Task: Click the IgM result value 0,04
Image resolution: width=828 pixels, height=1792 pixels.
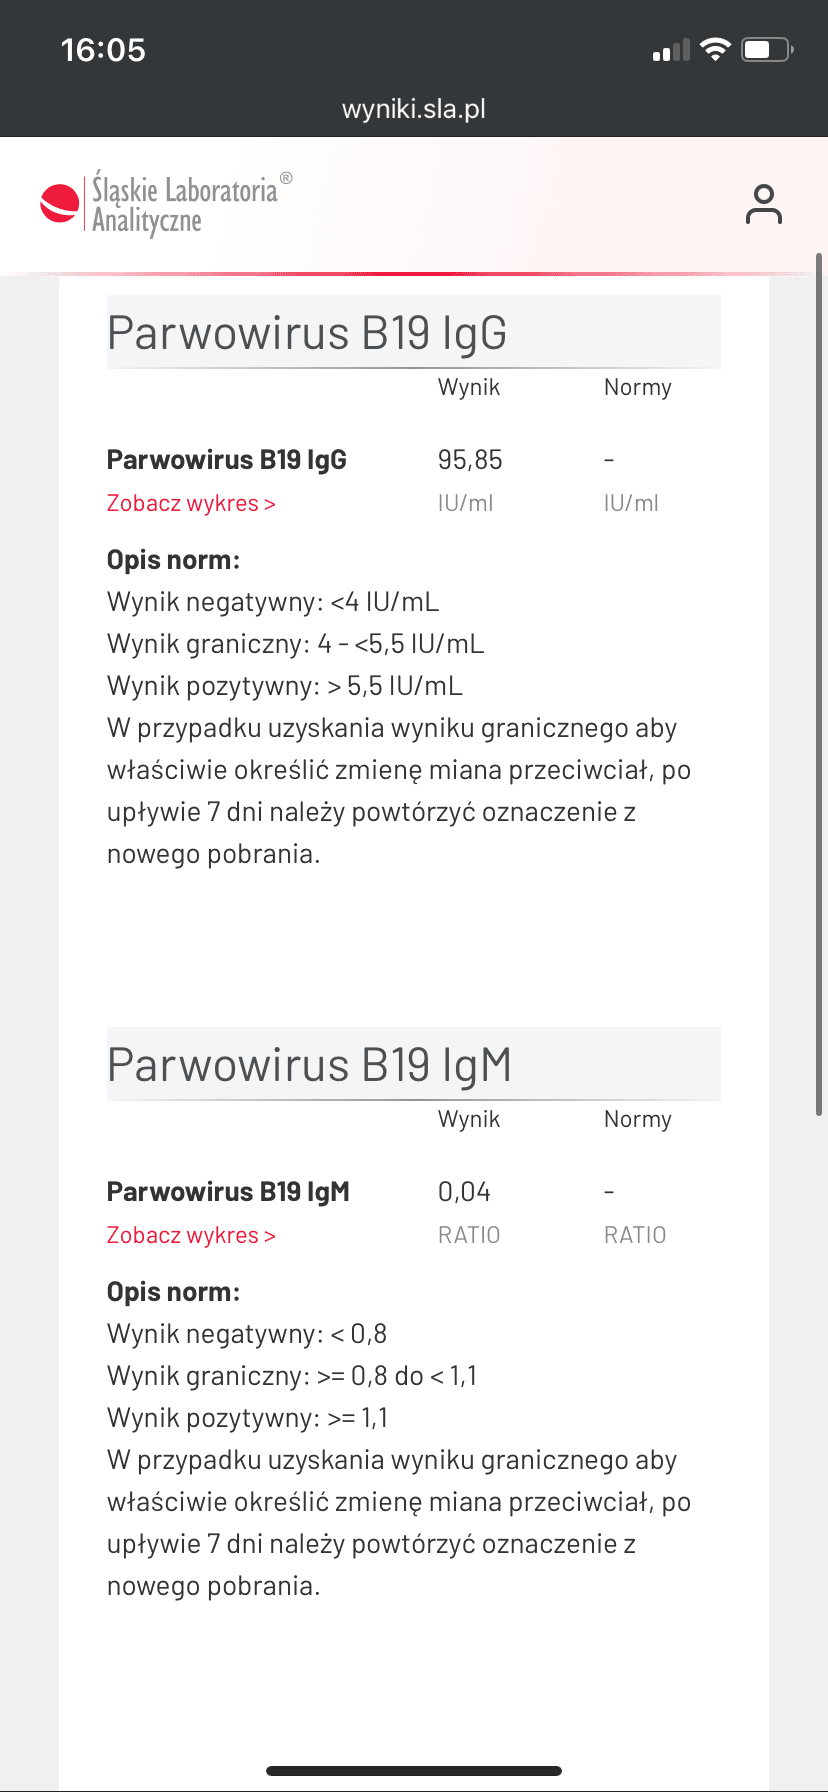Action: (x=464, y=1192)
